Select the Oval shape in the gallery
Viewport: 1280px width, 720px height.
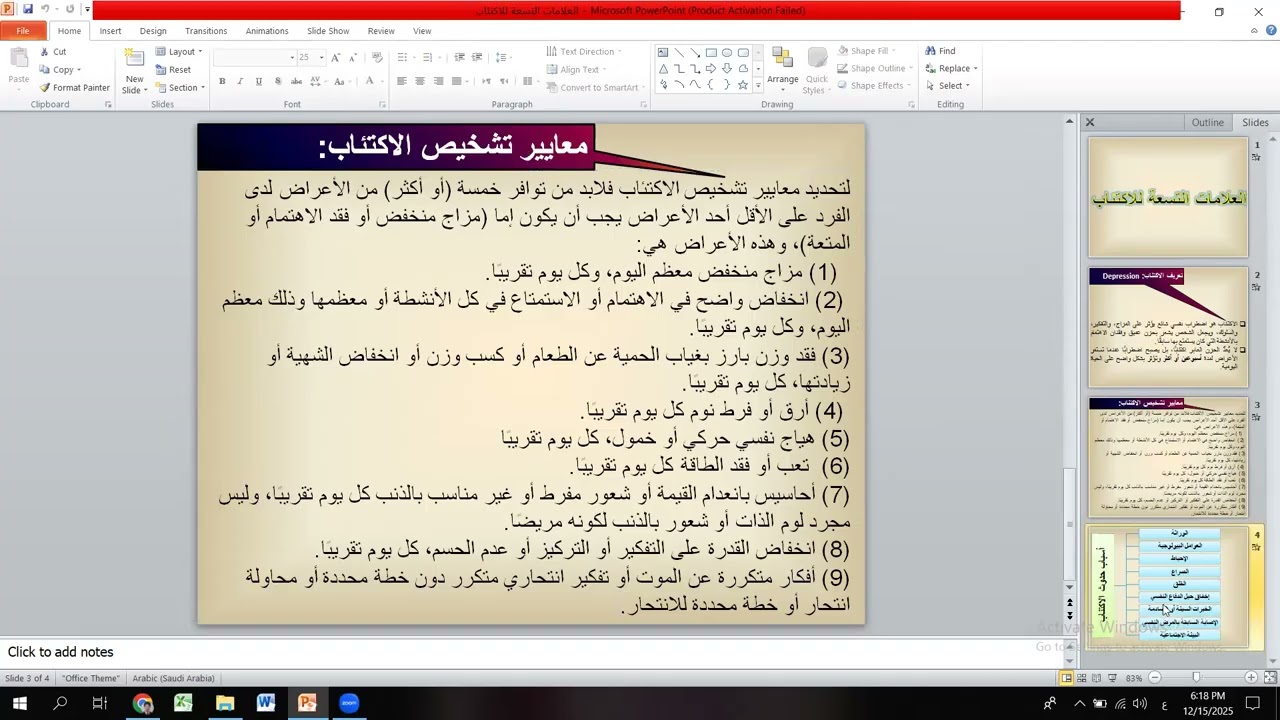[727, 53]
